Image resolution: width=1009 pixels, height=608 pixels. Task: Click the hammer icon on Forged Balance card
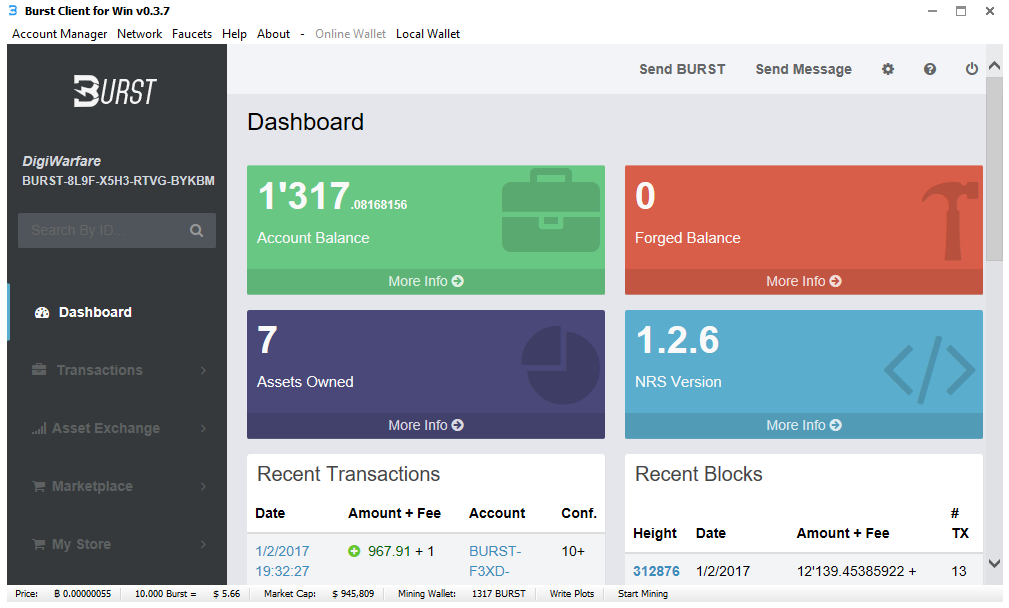tap(950, 220)
